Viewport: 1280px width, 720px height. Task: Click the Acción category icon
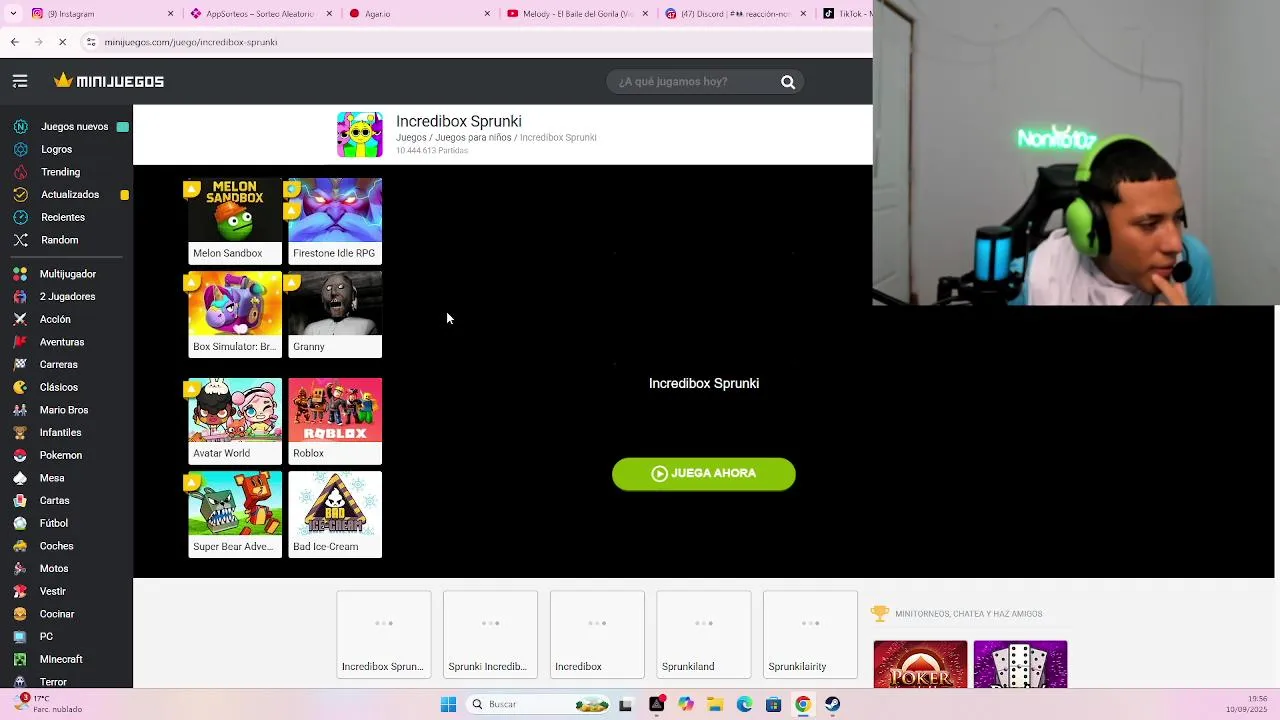point(20,319)
